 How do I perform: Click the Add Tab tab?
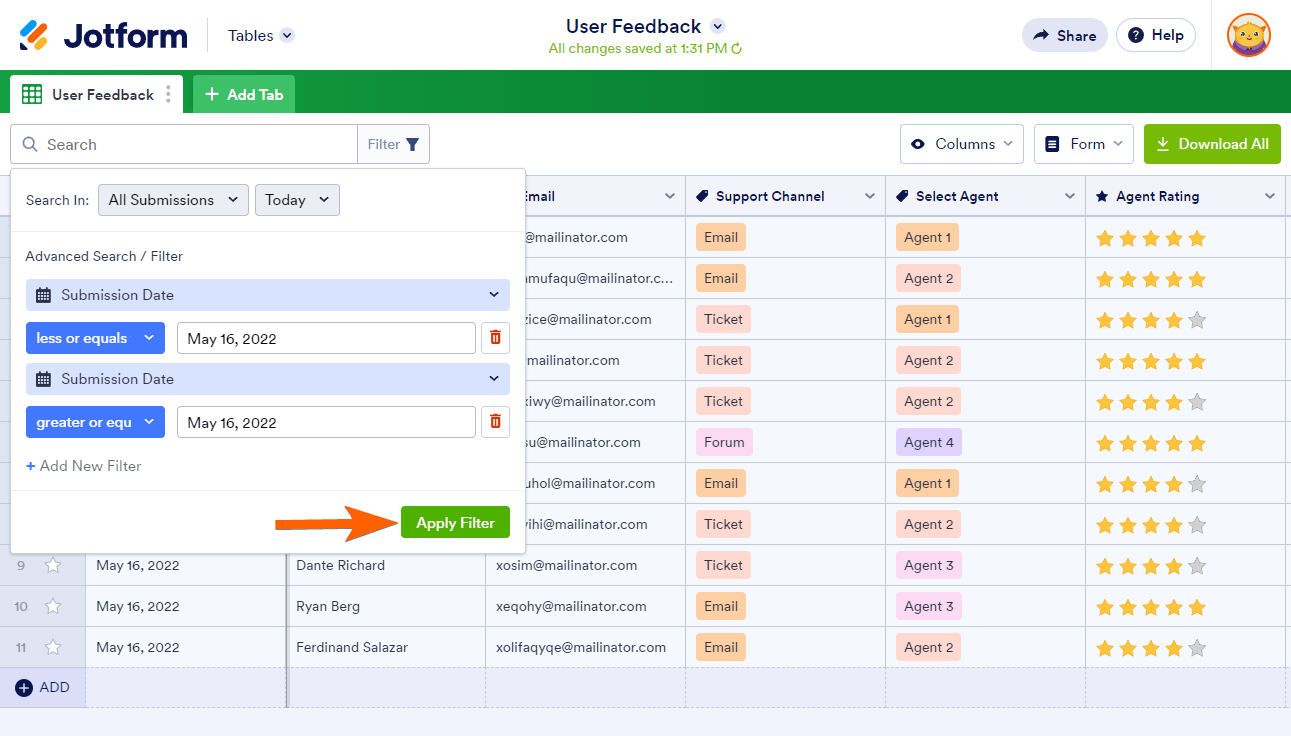244,94
